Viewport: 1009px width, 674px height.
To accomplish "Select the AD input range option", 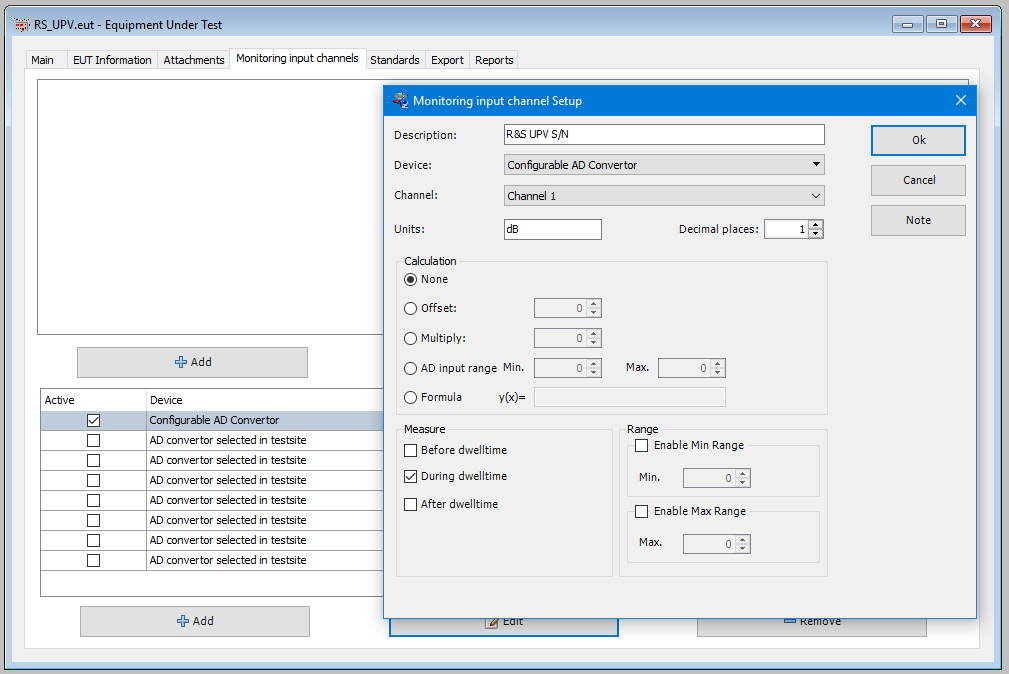I will (x=410, y=368).
